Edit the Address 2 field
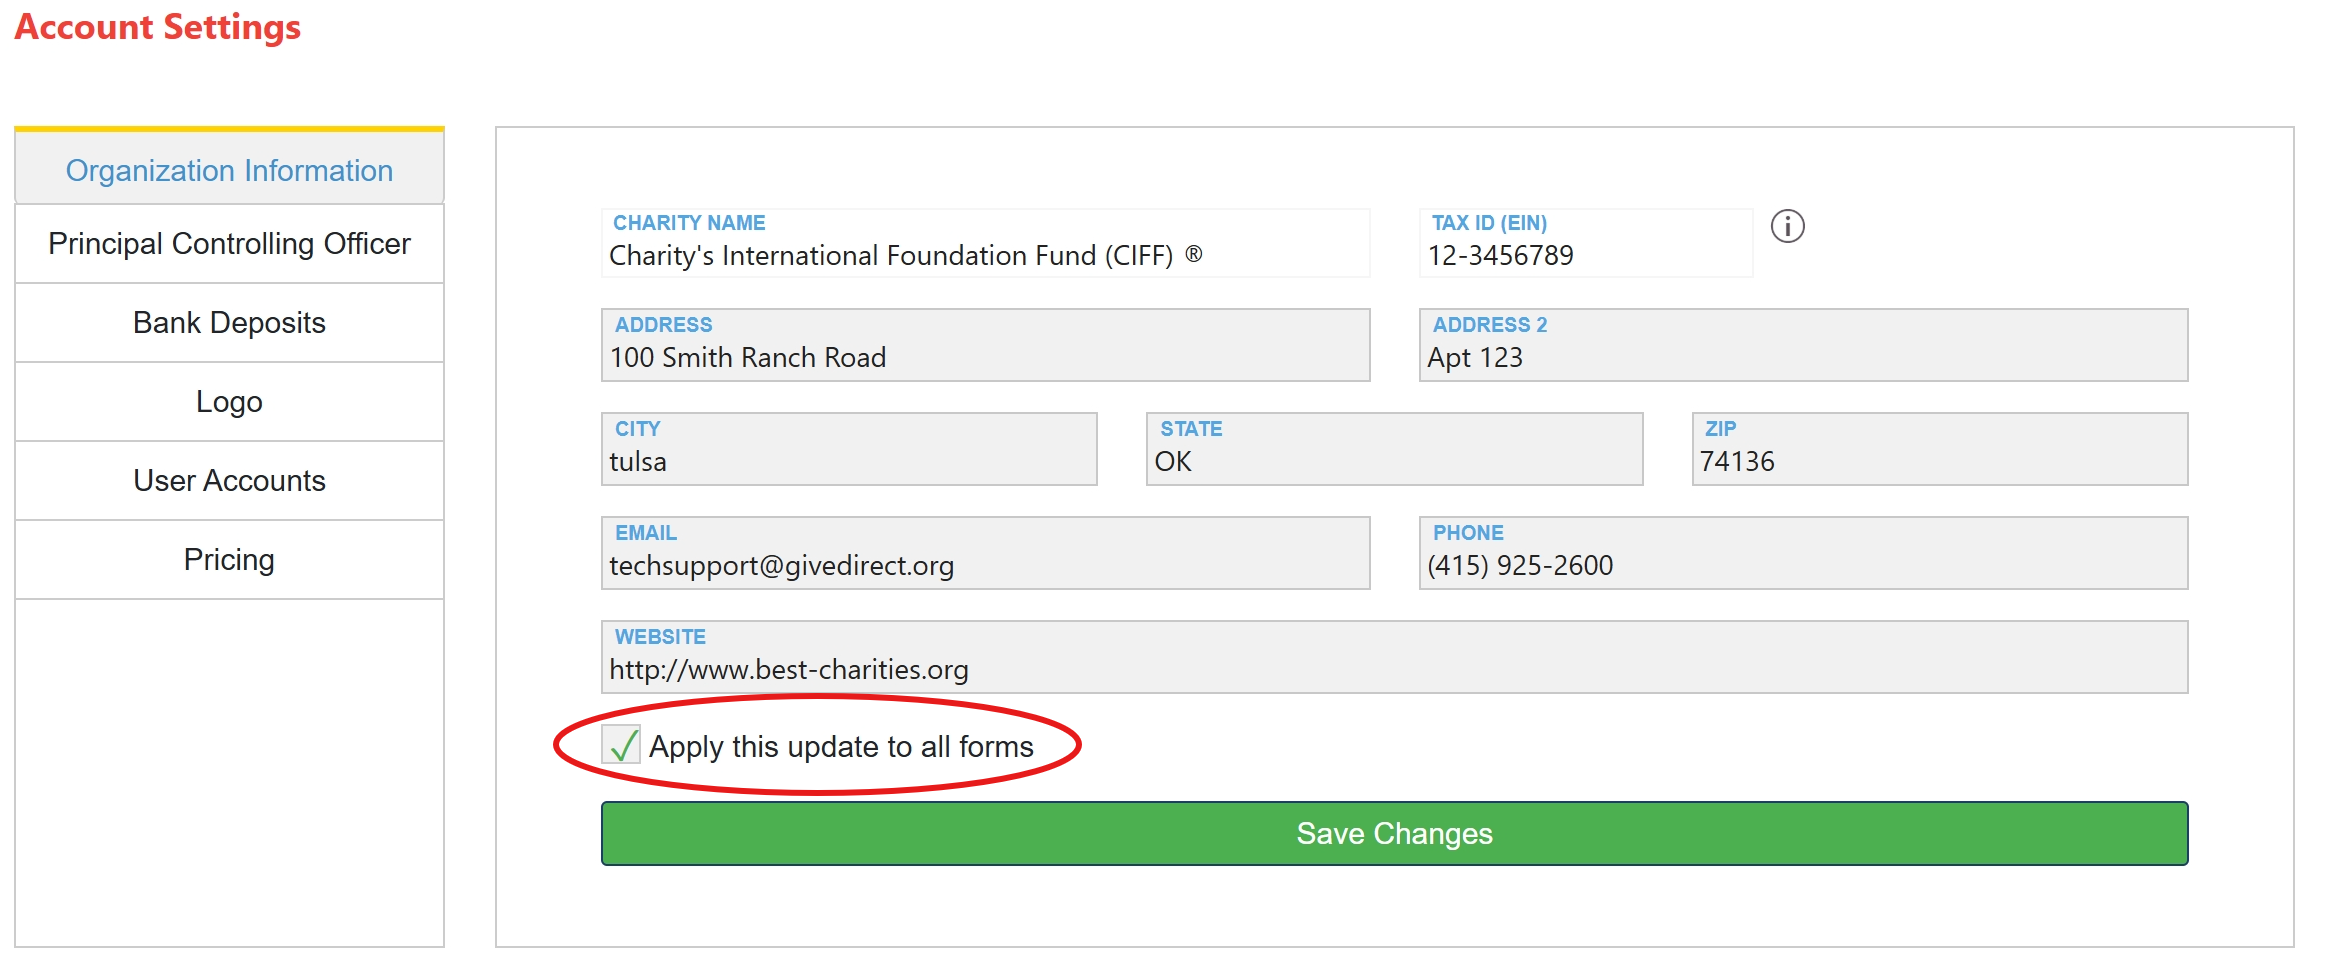 (x=1803, y=345)
